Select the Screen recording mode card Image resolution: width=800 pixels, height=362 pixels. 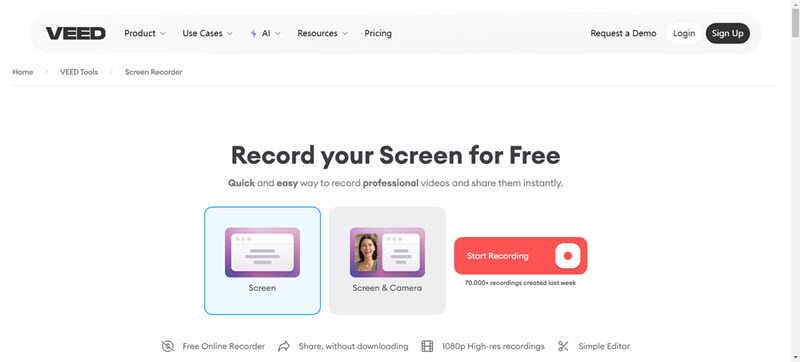(262, 261)
